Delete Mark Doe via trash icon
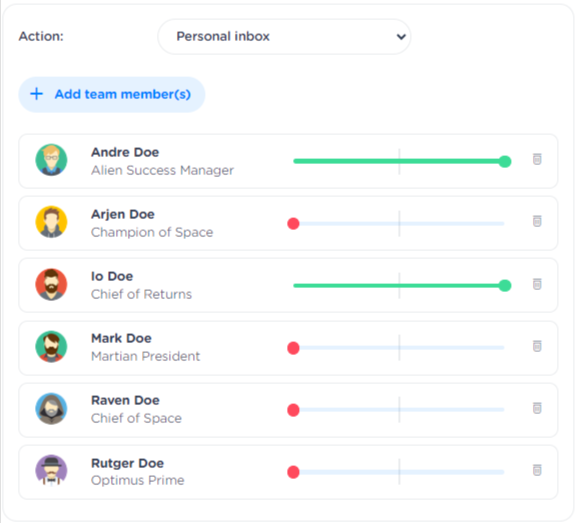The image size is (576, 523). [537, 346]
